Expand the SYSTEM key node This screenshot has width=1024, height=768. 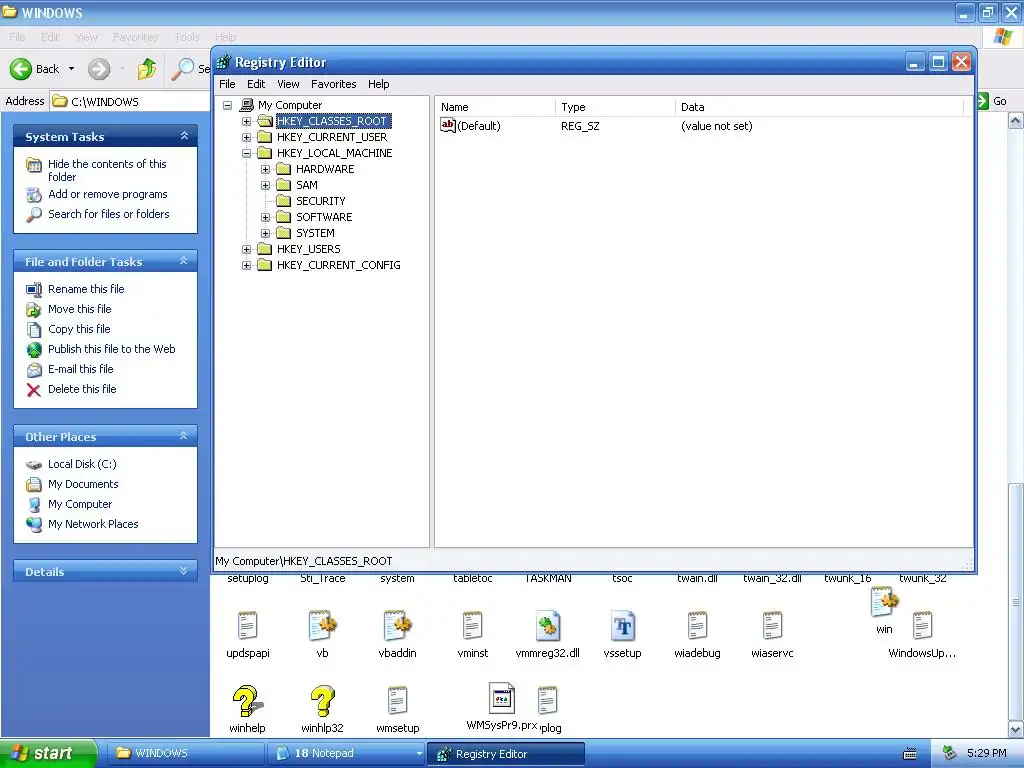265,233
